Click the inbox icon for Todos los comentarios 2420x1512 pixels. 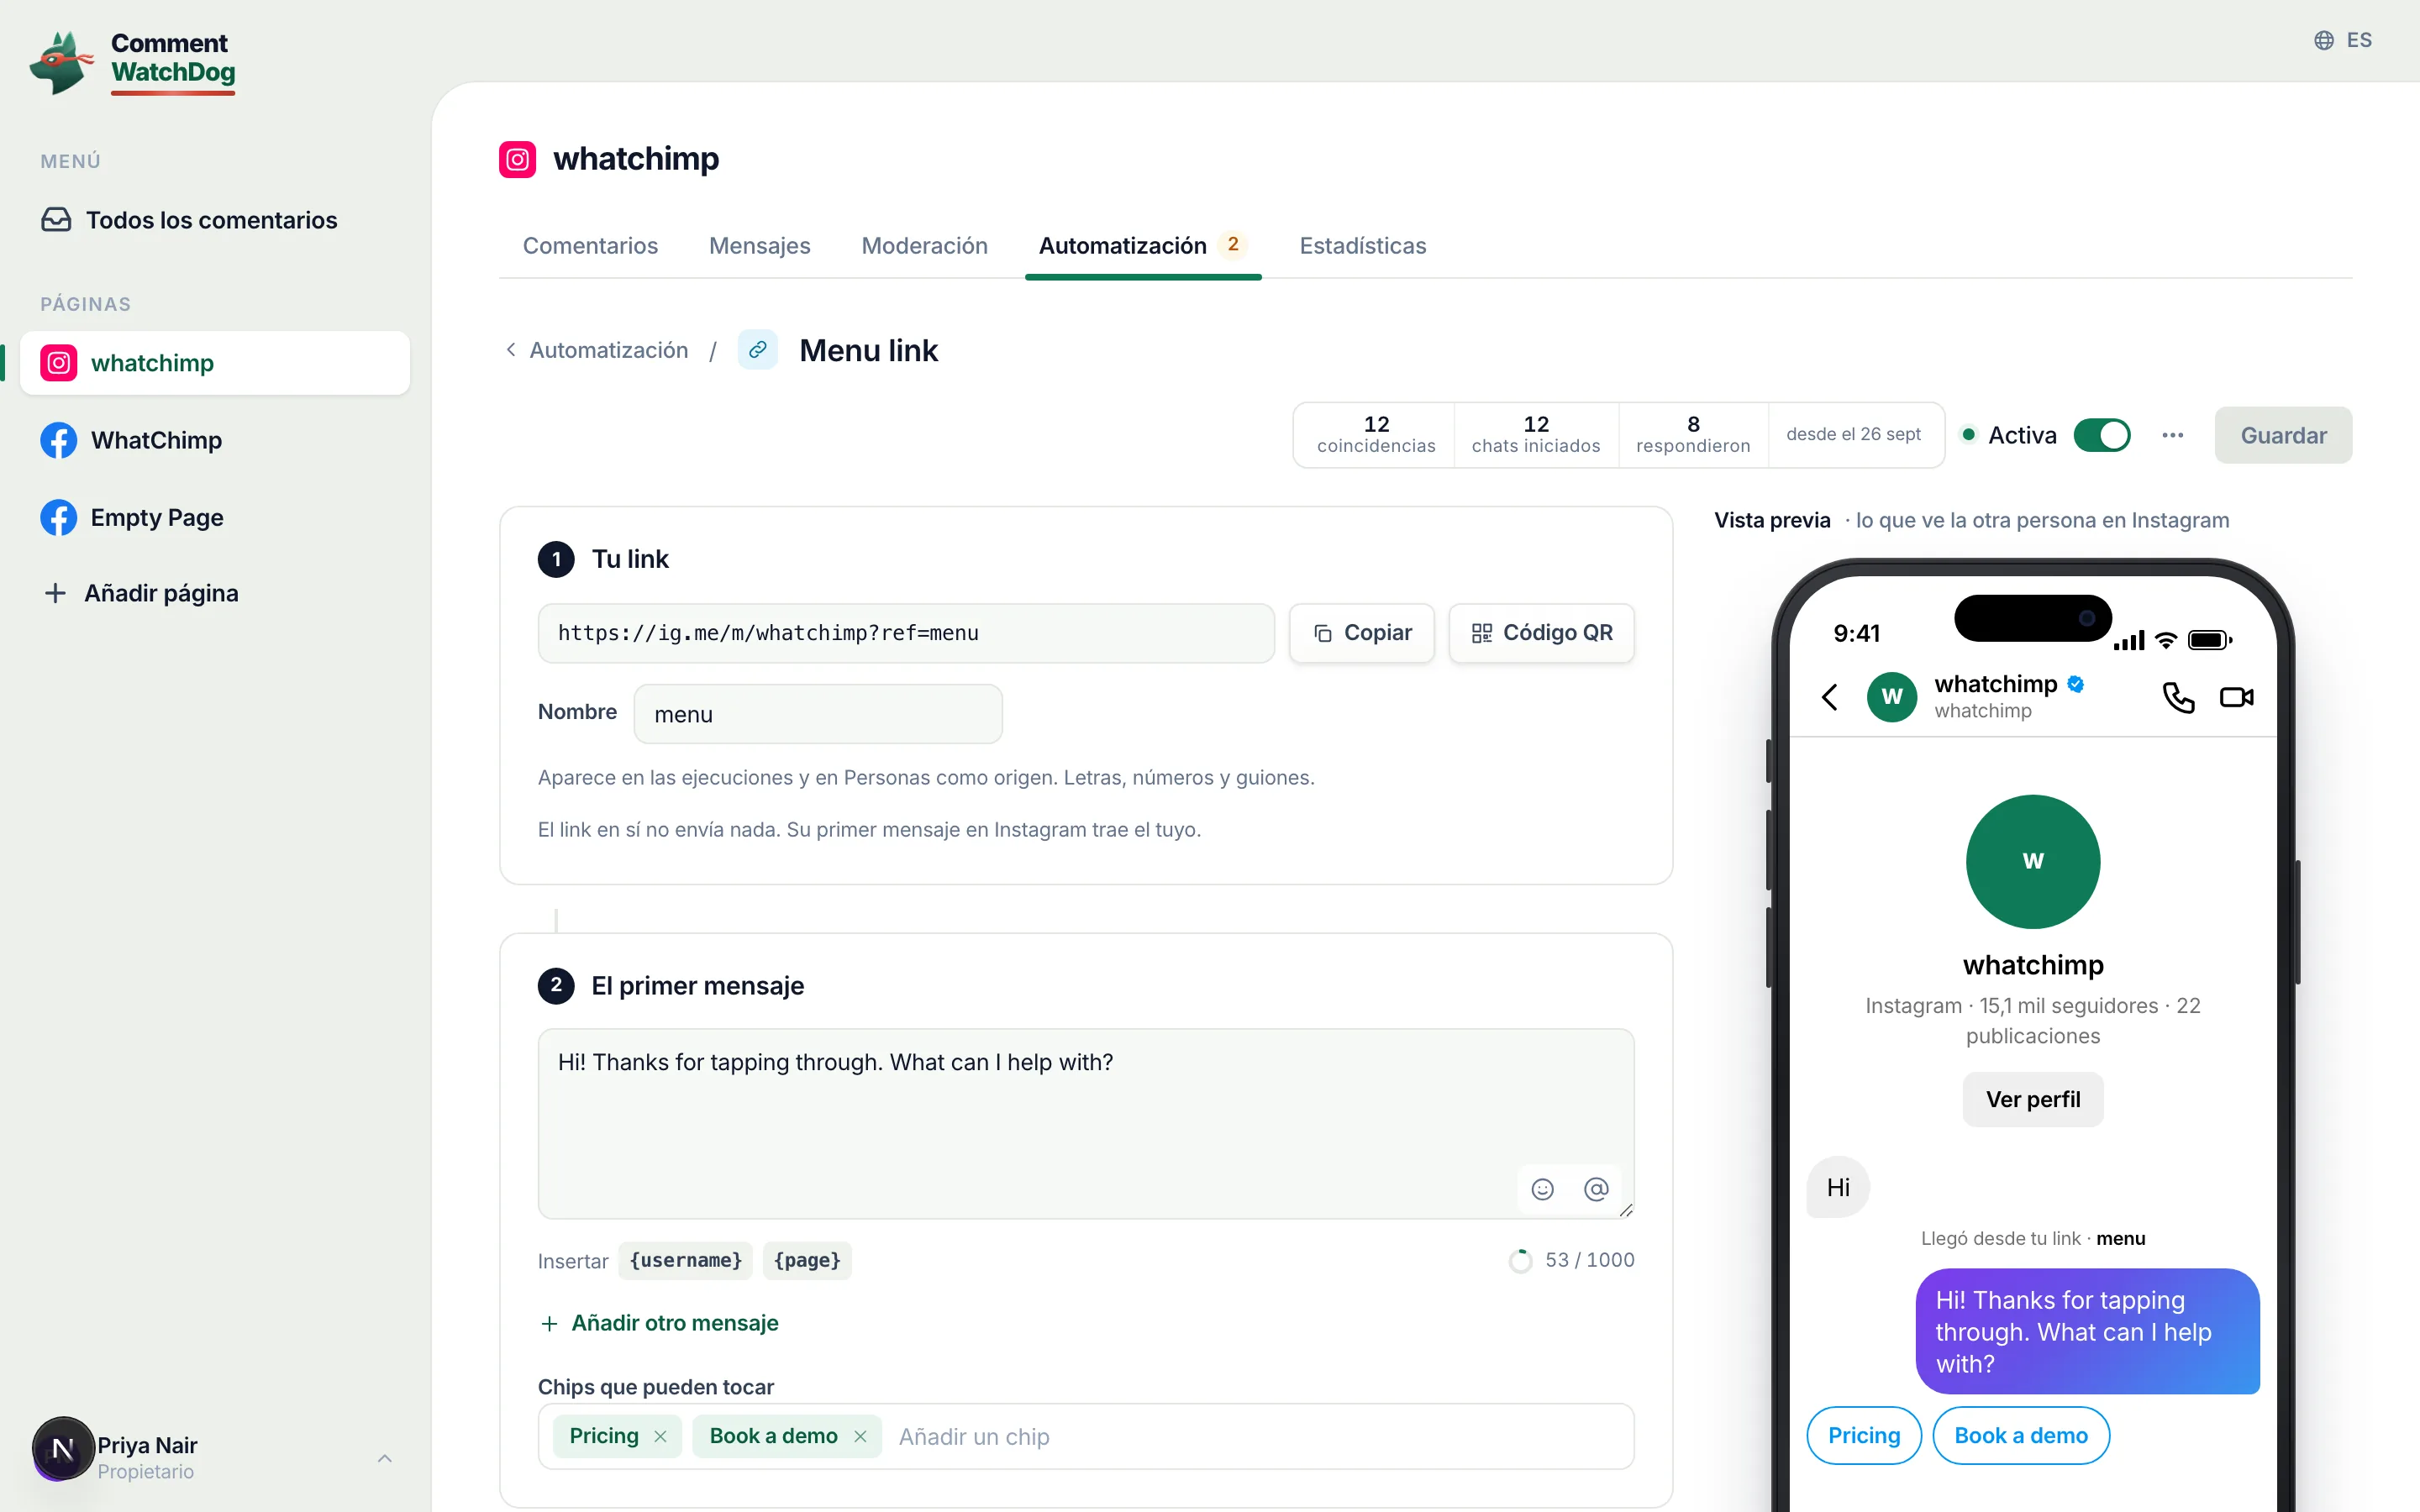56,220
